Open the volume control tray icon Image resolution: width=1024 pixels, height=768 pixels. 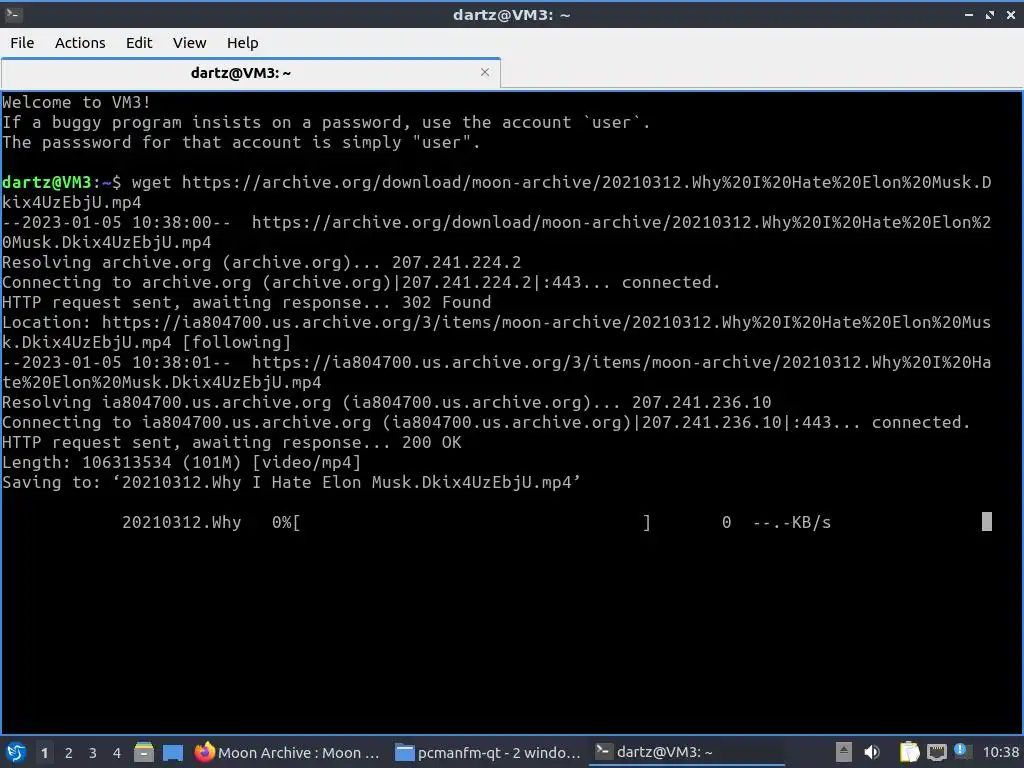[872, 752]
